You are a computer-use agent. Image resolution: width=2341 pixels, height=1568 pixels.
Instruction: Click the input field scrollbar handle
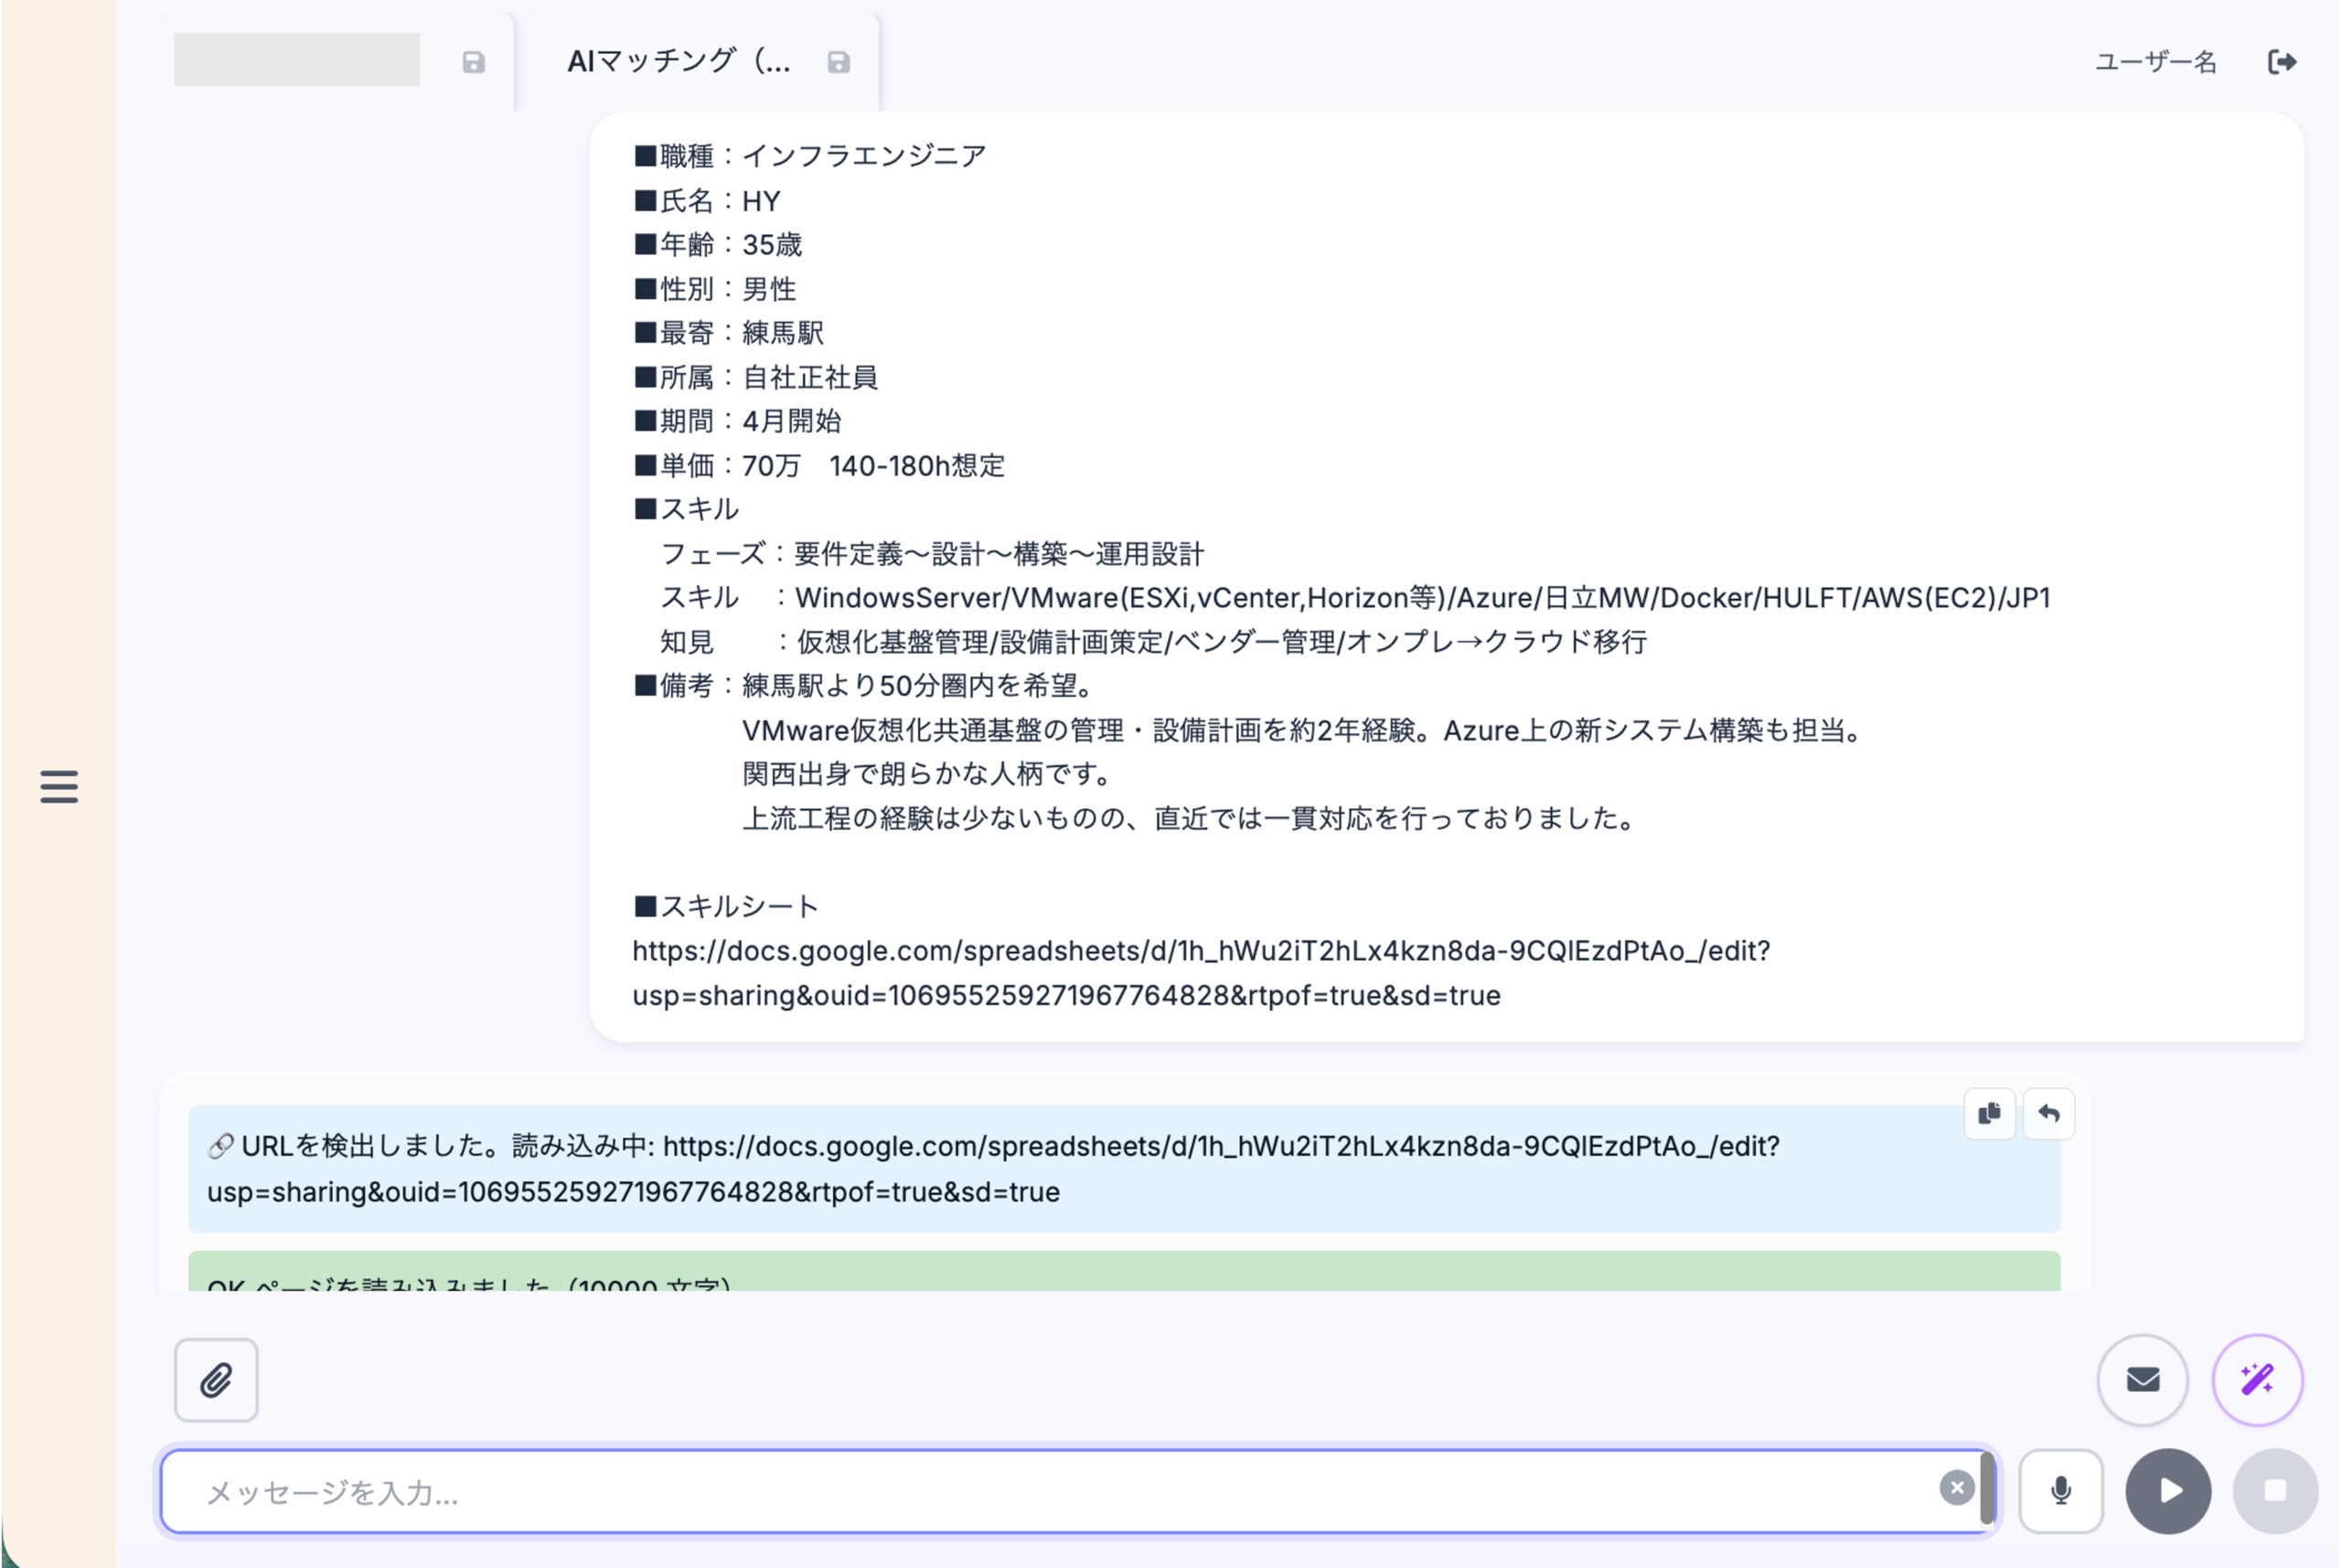pos(1986,1490)
